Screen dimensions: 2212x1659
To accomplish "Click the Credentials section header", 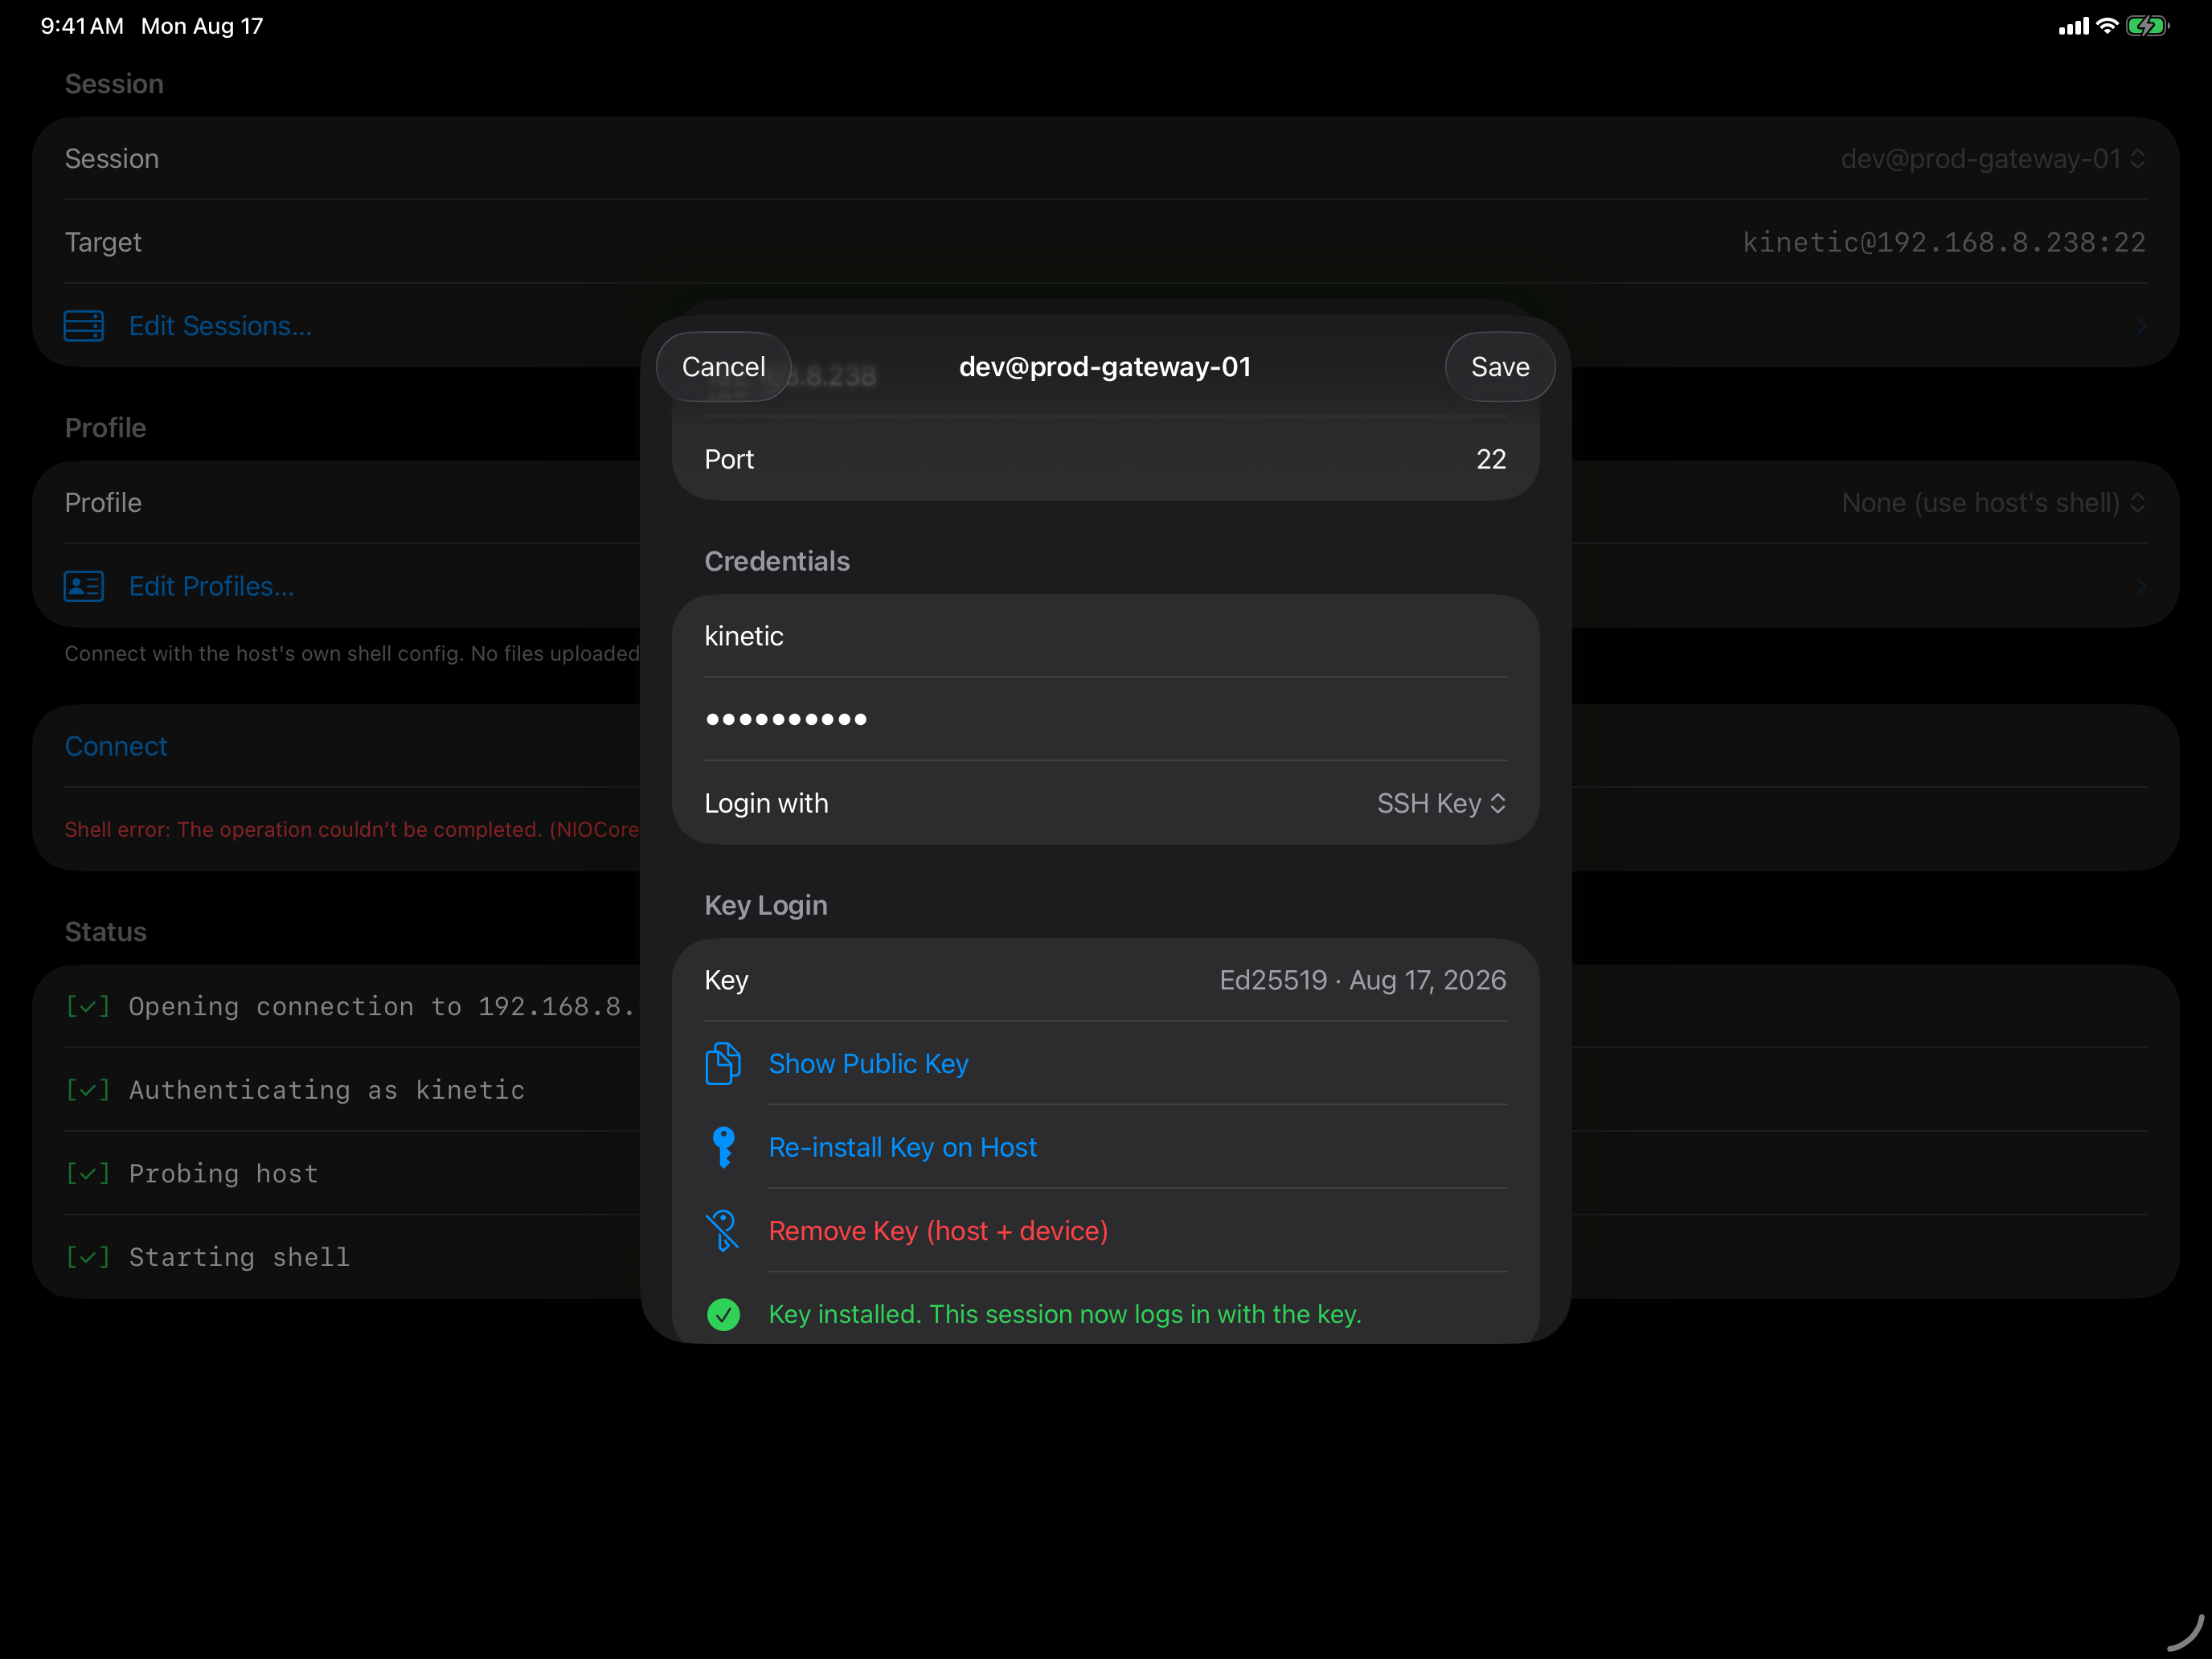I will tap(777, 562).
